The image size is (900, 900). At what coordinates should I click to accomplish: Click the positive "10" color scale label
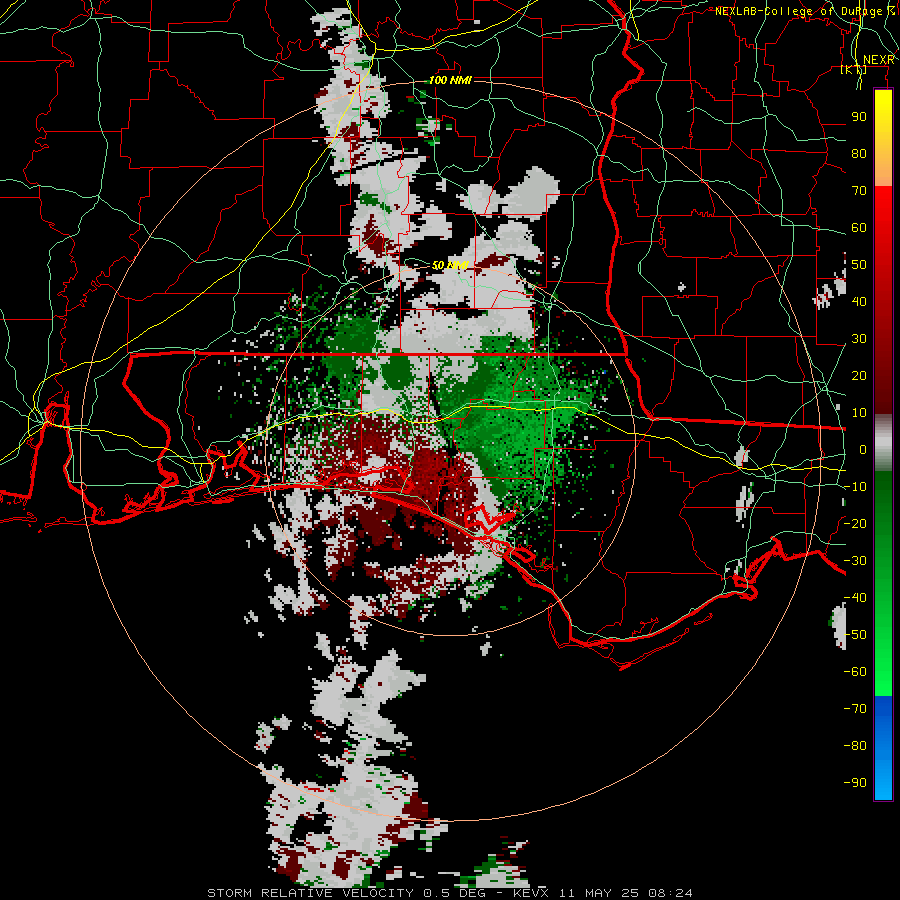tap(859, 413)
